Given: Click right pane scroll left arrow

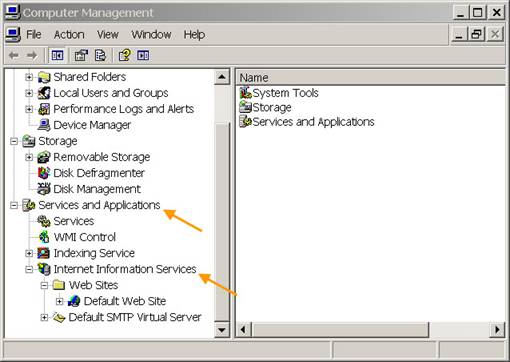Looking at the screenshot, I should 243,330.
